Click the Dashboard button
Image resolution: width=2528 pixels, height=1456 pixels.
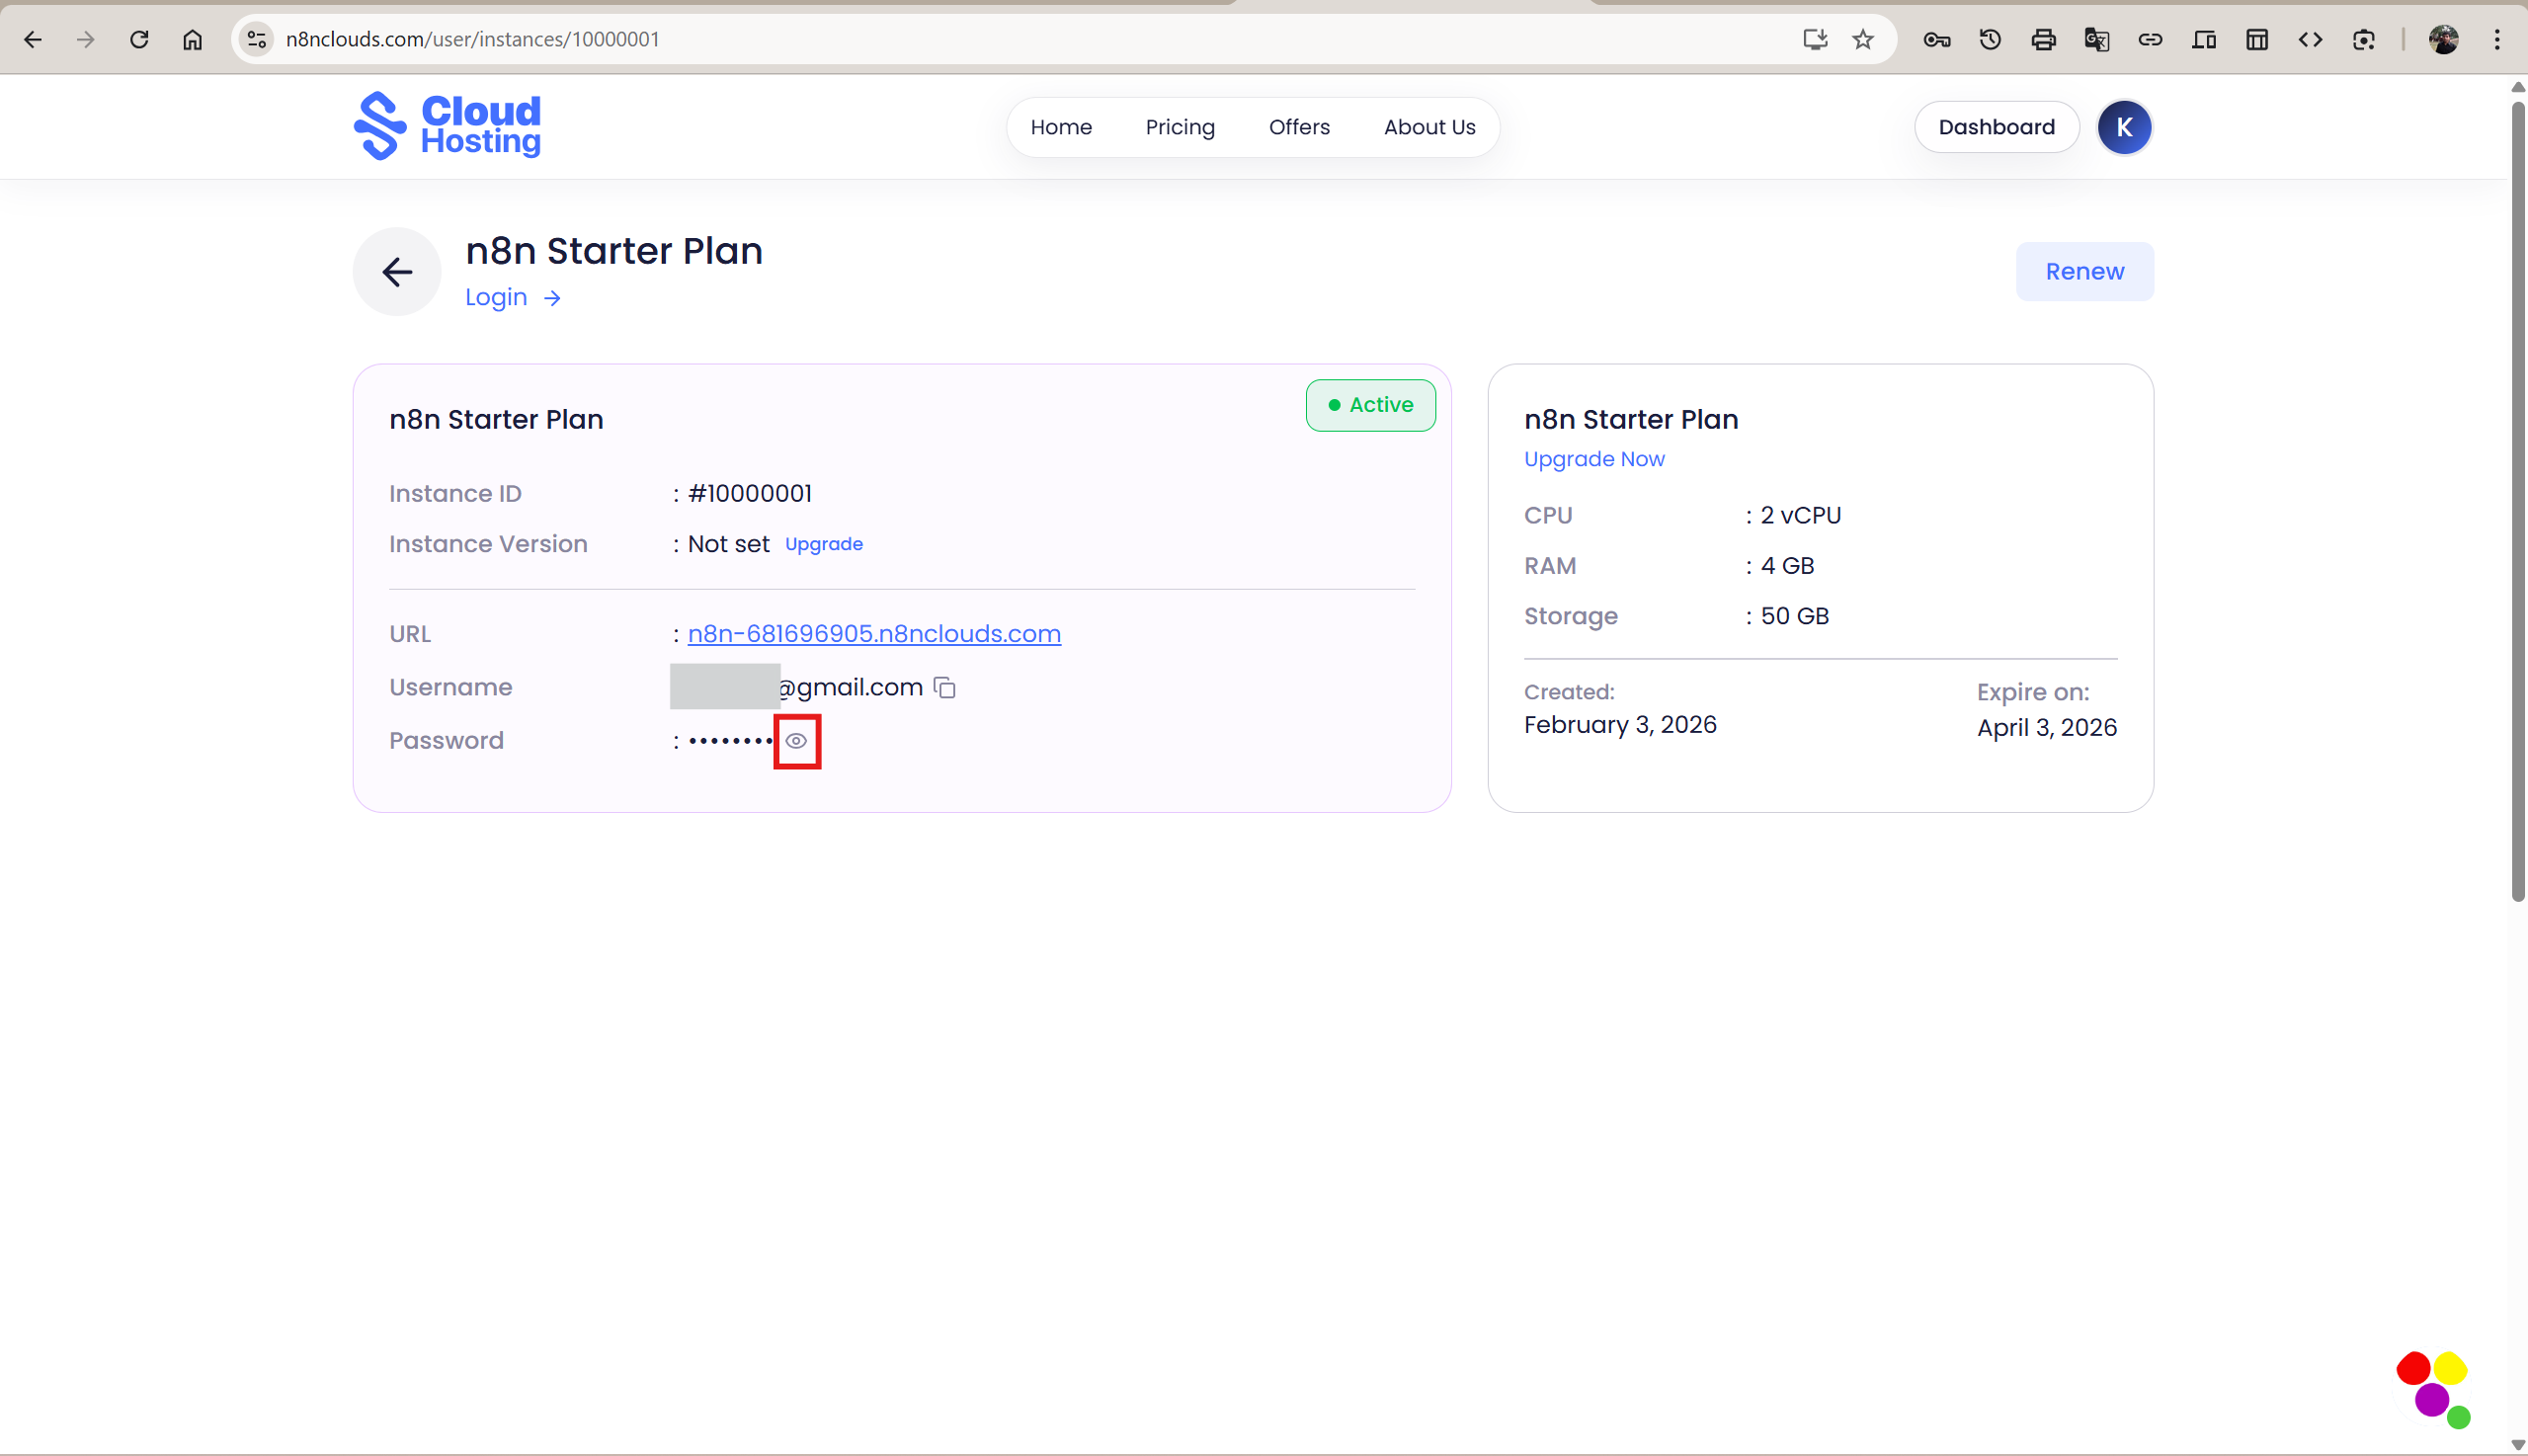coord(1996,127)
